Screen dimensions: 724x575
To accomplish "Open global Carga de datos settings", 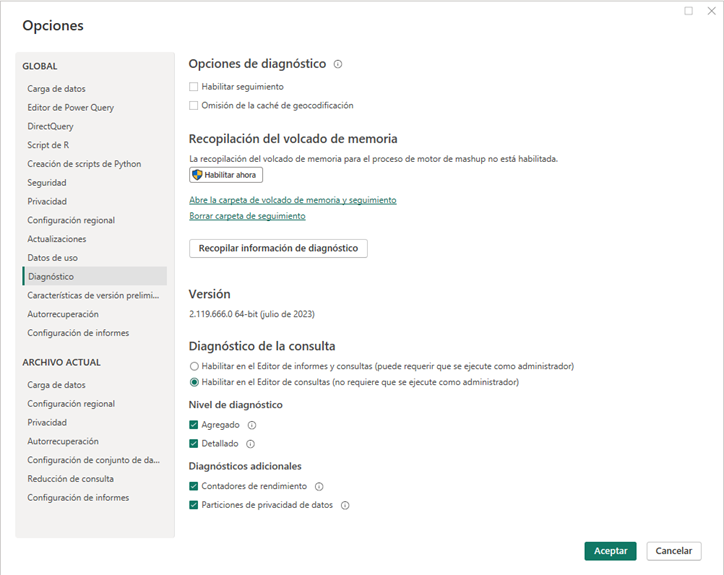I will pyautogui.click(x=95, y=89).
